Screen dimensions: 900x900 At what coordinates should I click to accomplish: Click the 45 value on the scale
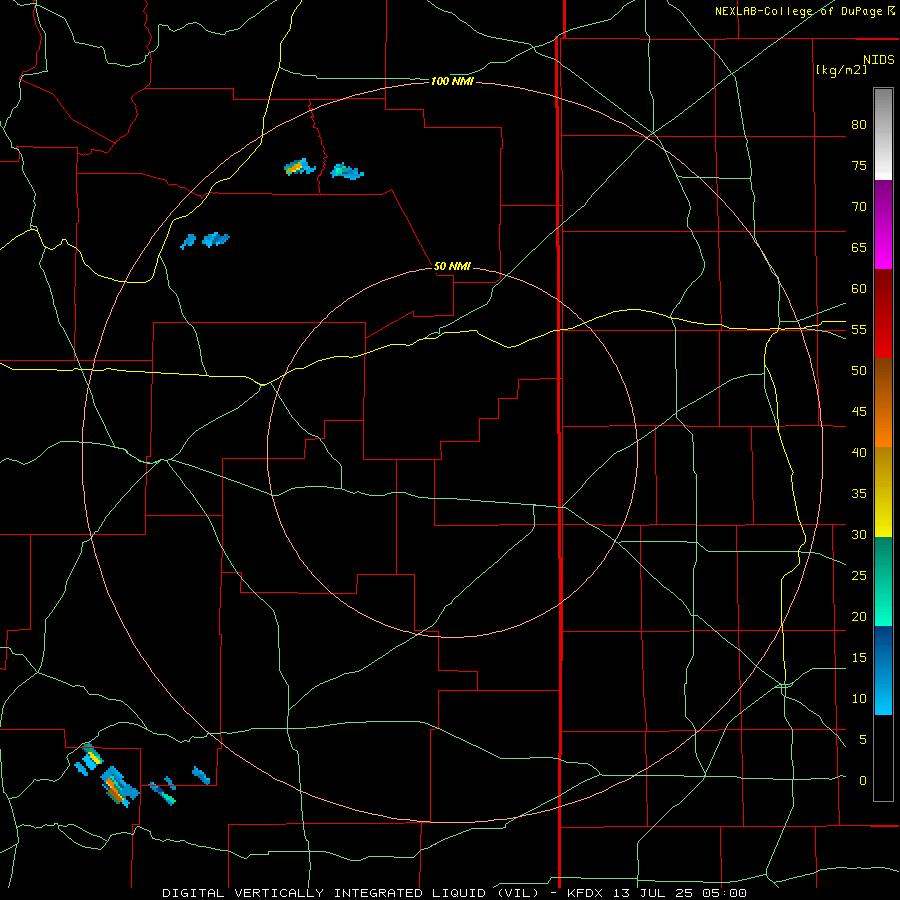tap(859, 412)
